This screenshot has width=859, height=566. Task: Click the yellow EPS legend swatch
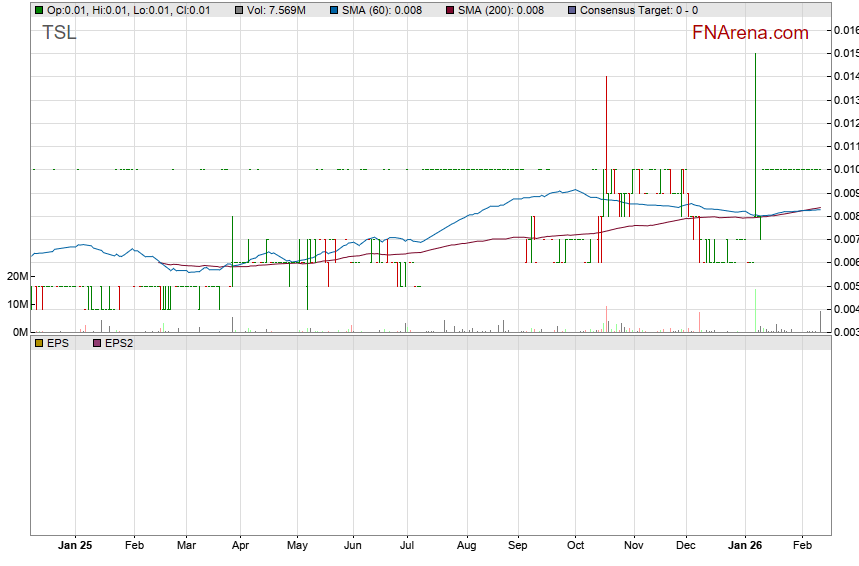(38, 343)
